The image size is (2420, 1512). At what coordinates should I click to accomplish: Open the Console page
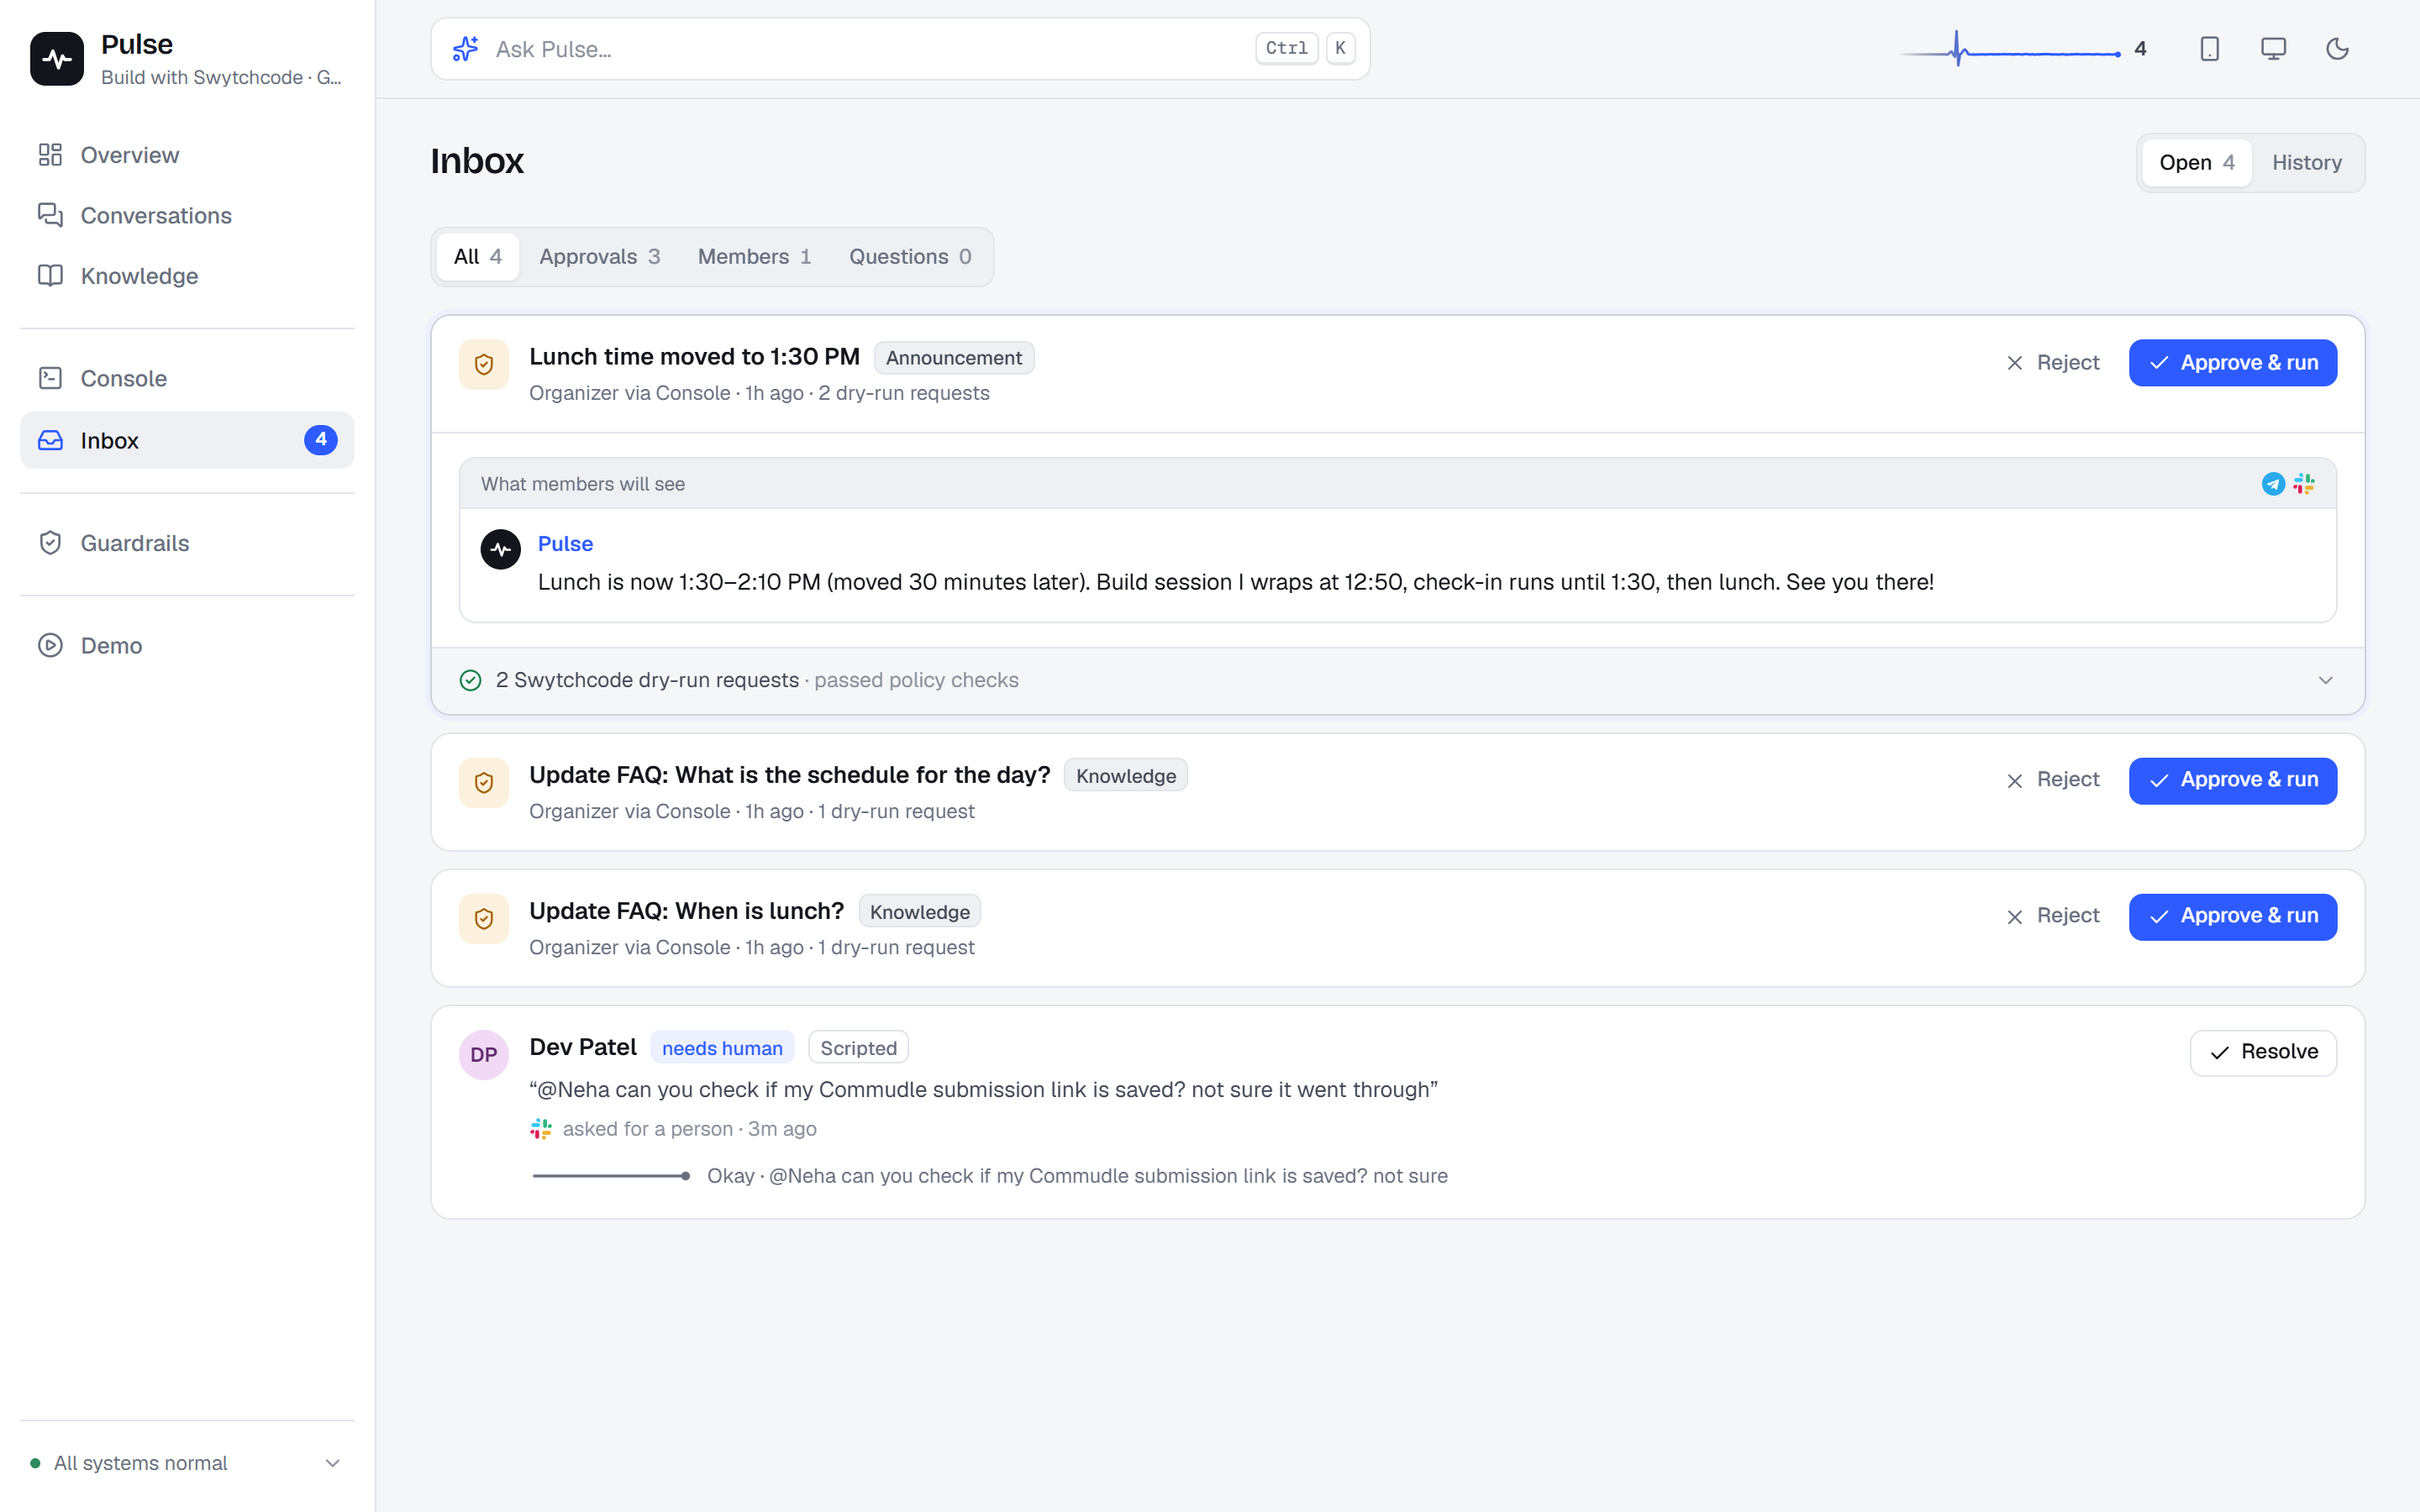pos(187,378)
